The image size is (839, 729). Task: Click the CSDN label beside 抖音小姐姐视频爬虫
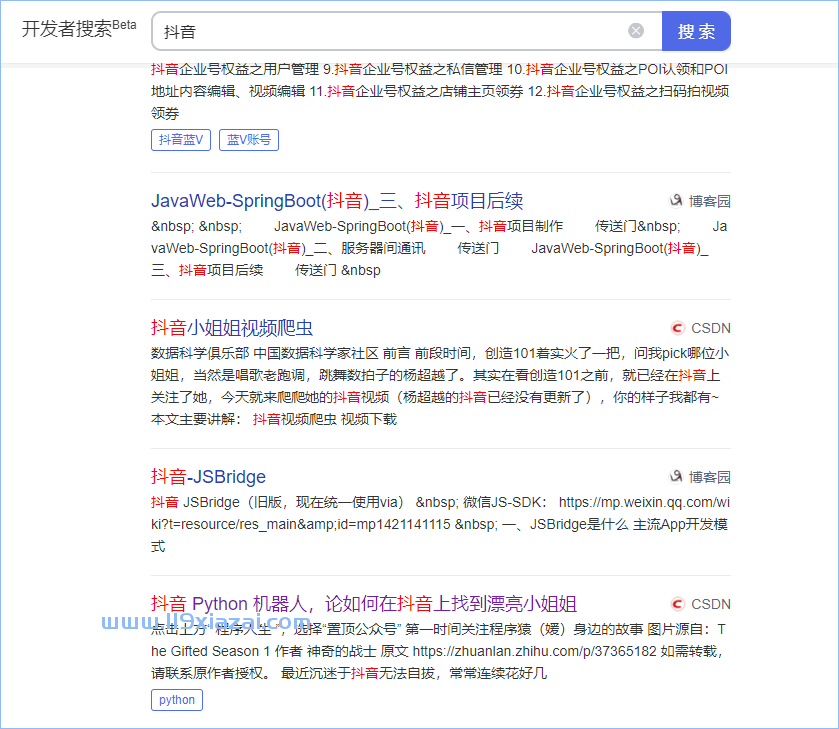pos(711,328)
